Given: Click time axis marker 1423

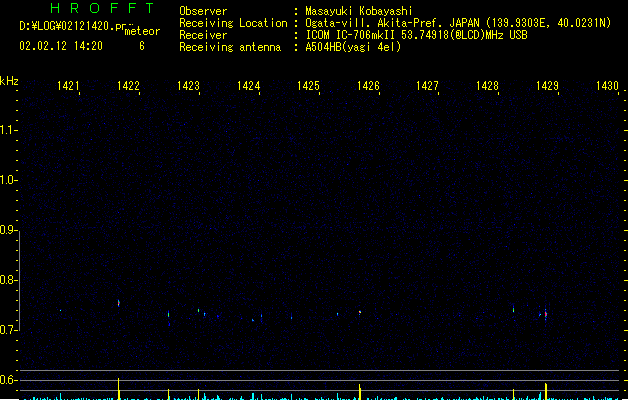Looking at the screenshot, I should point(188,86).
